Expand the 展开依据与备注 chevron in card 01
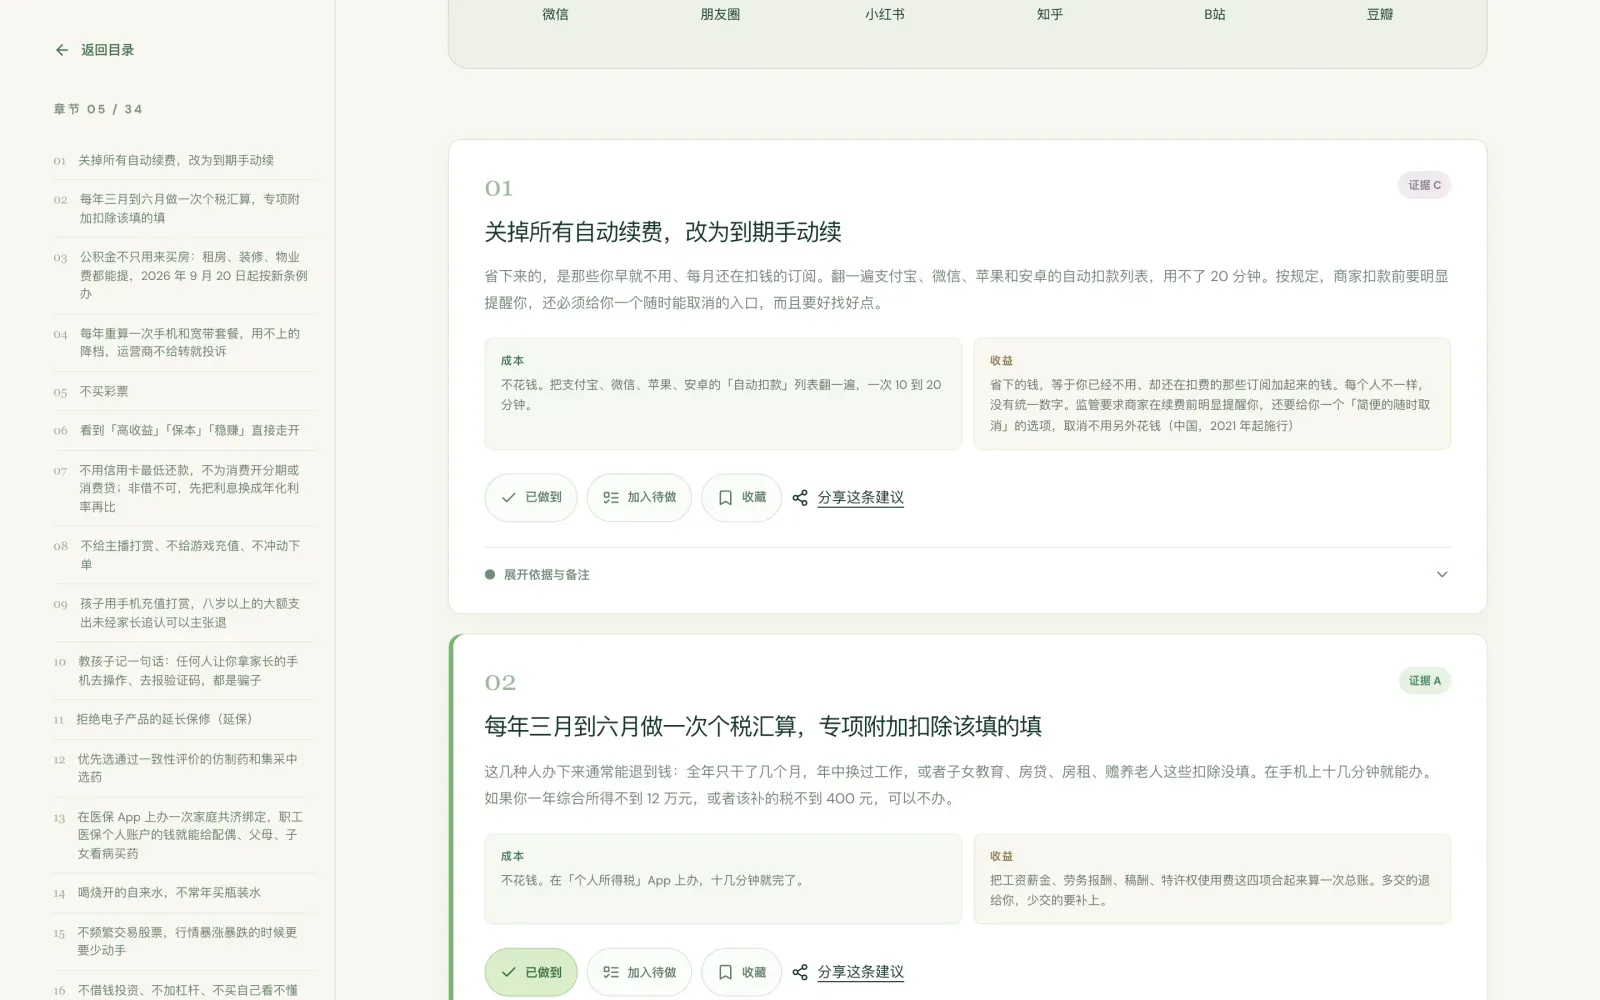The height and width of the screenshot is (1000, 1600). click(1442, 575)
